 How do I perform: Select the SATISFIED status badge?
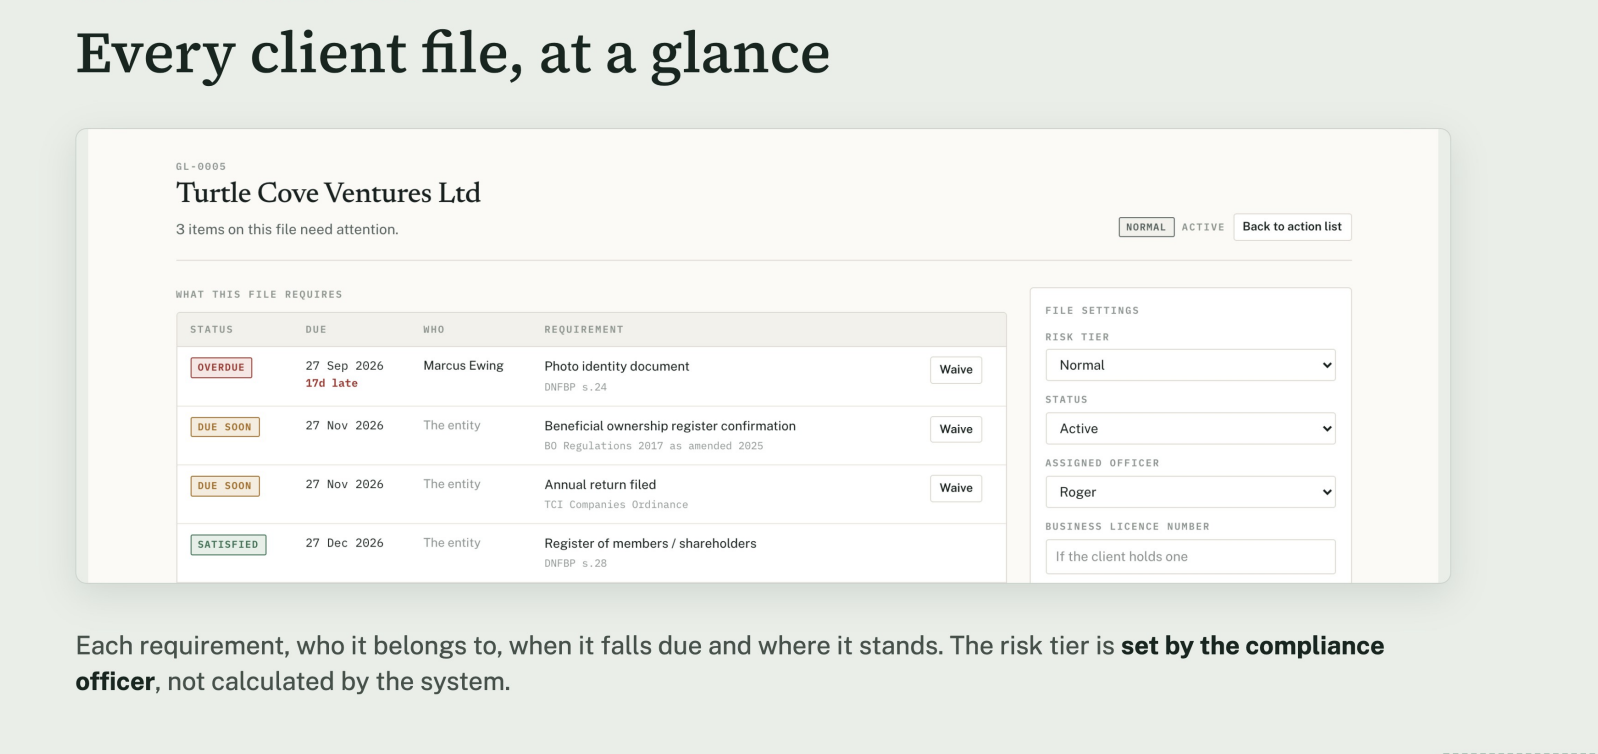(228, 545)
